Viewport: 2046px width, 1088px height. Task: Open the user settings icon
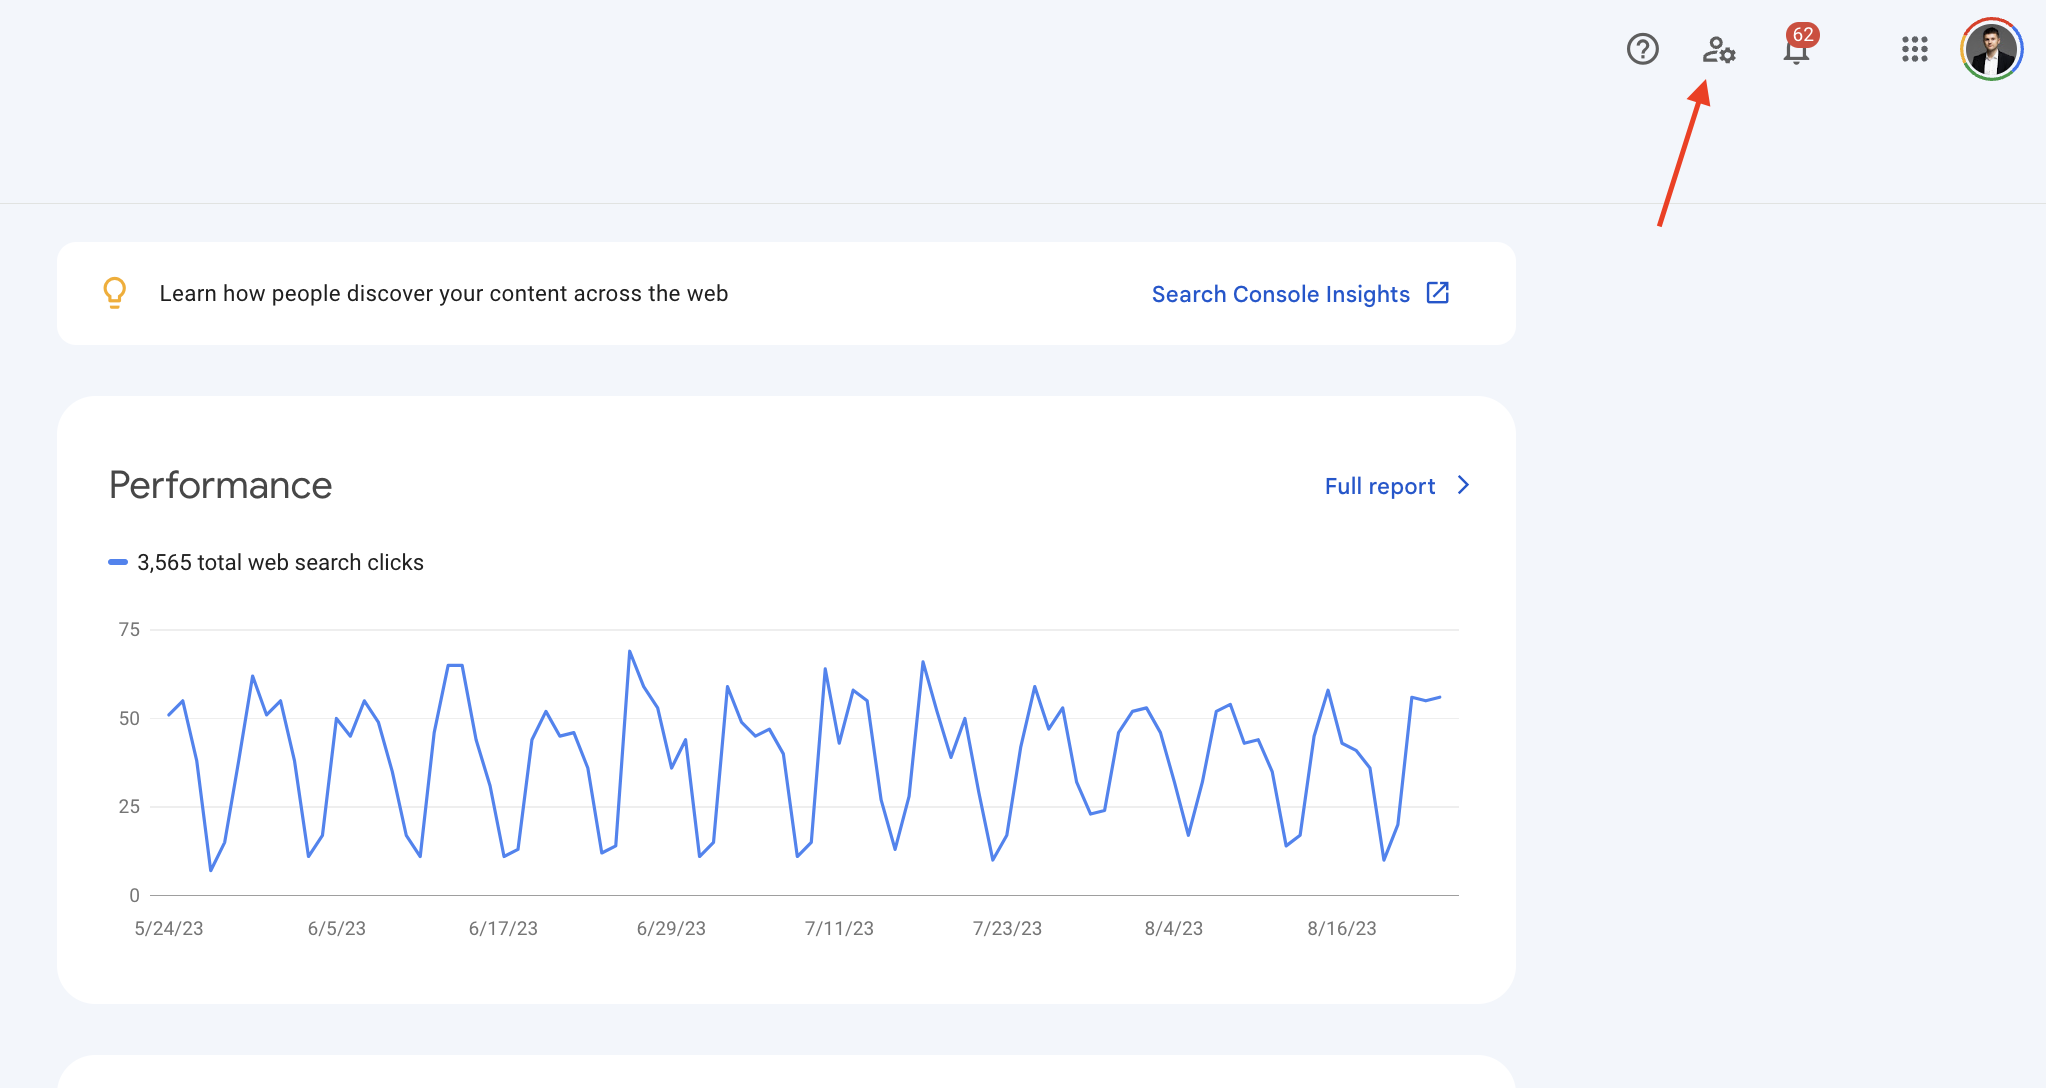(1719, 49)
